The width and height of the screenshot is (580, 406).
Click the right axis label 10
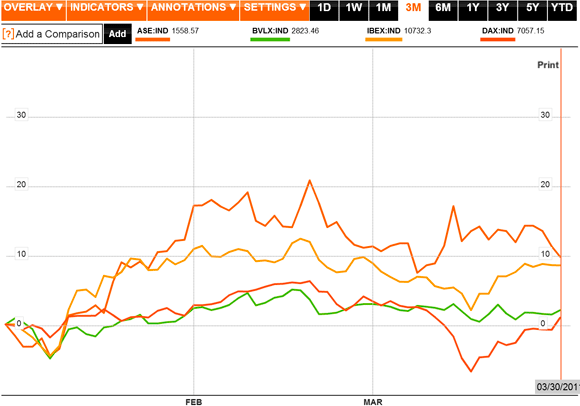545,254
